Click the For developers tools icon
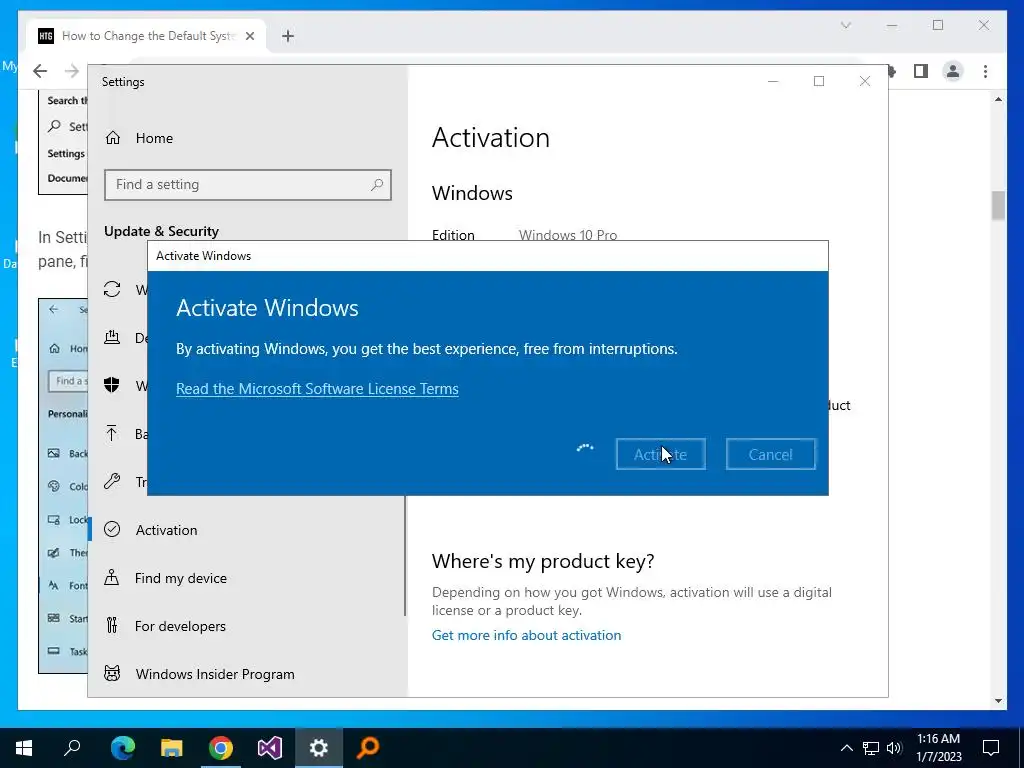The width and height of the screenshot is (1024, 768). 112,626
